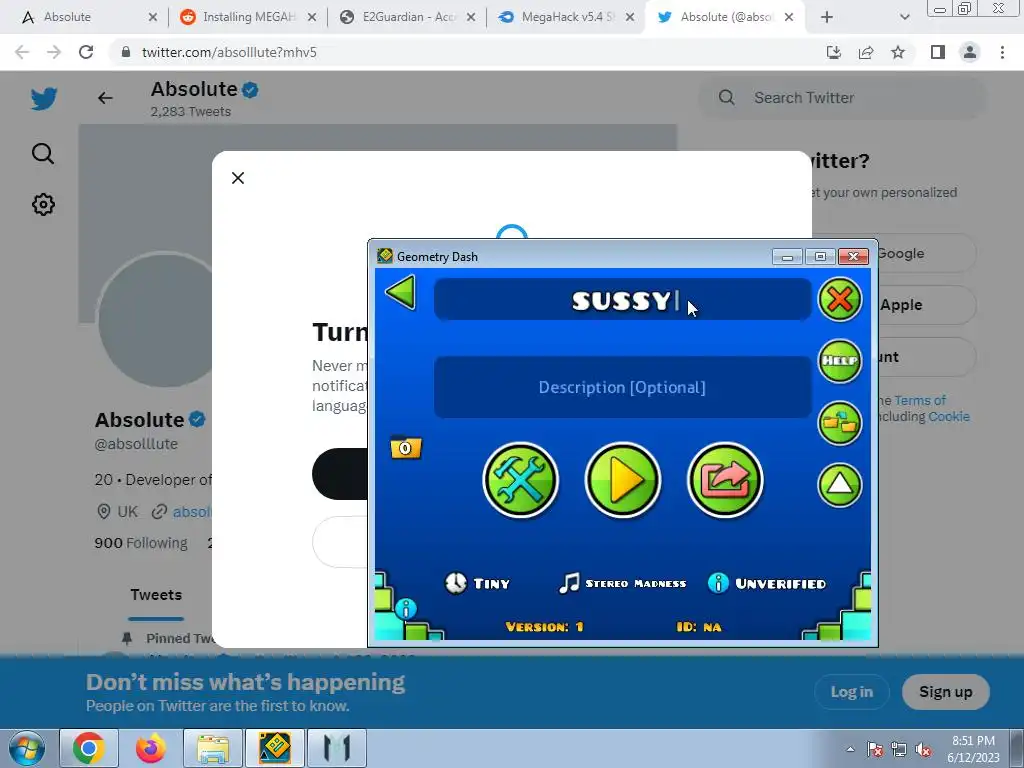Viewport: 1024px width, 768px height.
Task: Open a new browser tab
Action: (x=827, y=17)
